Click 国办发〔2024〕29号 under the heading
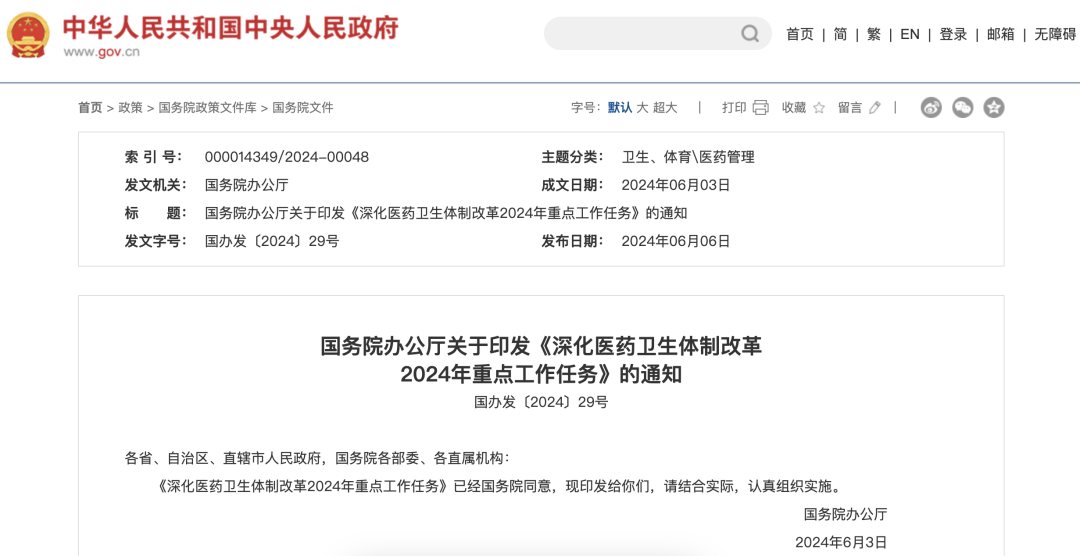The height and width of the screenshot is (556, 1080). (541, 402)
